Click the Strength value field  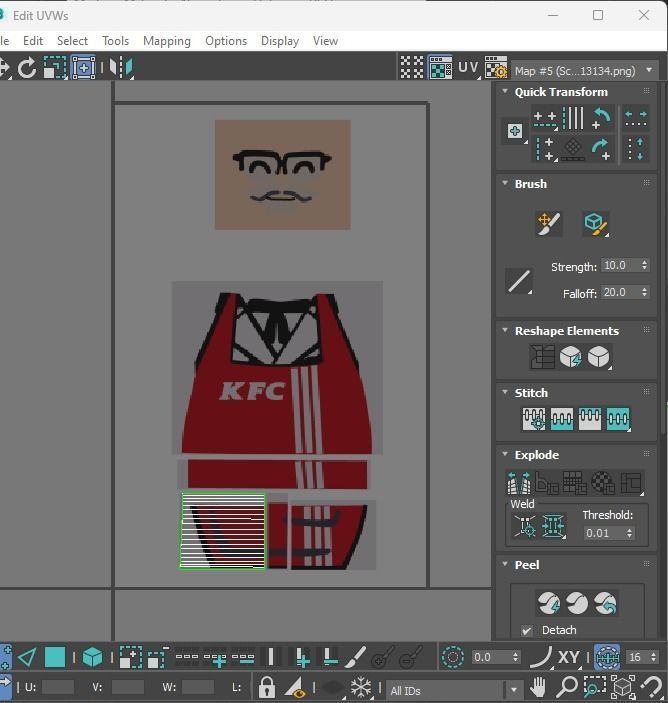pos(619,265)
